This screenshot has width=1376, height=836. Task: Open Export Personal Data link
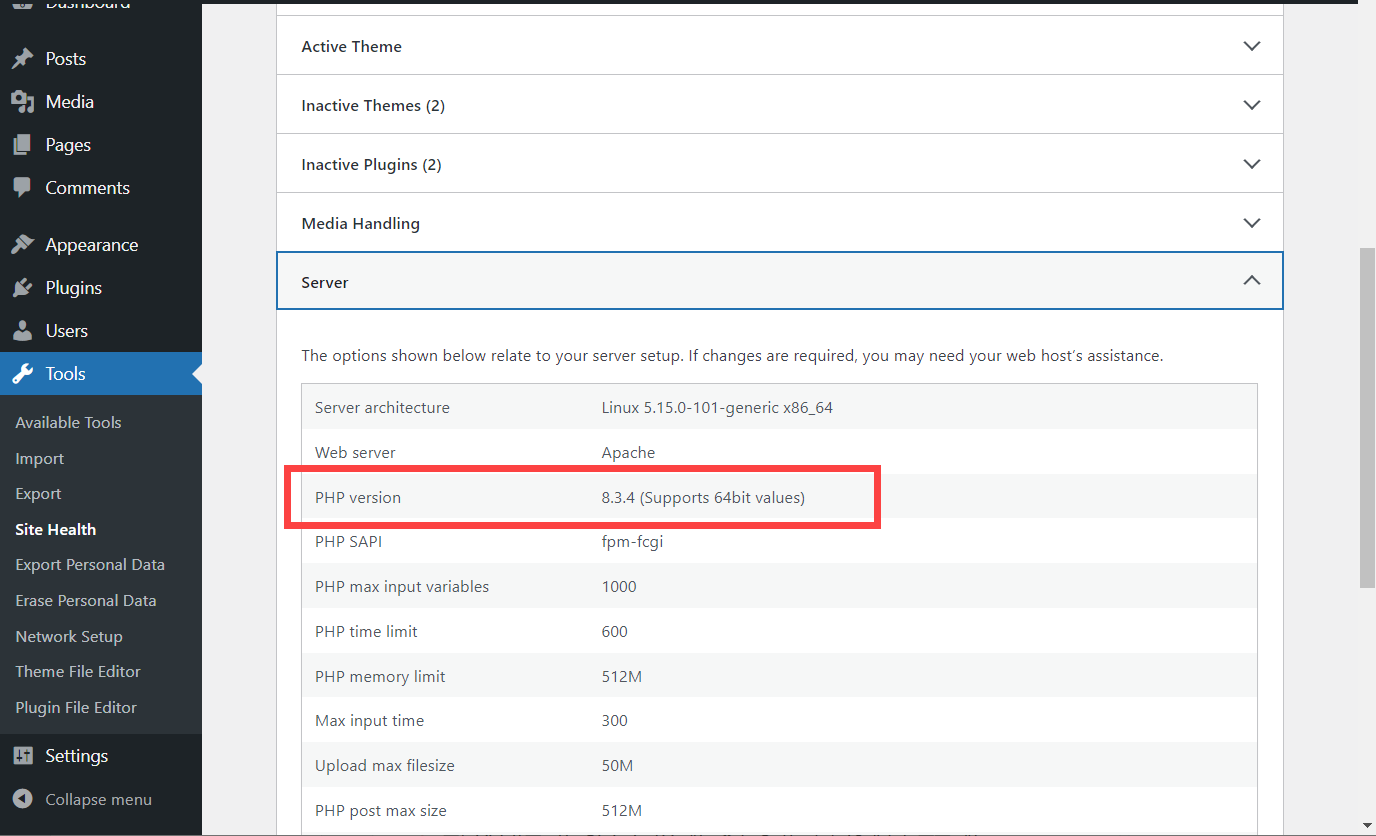coord(90,565)
